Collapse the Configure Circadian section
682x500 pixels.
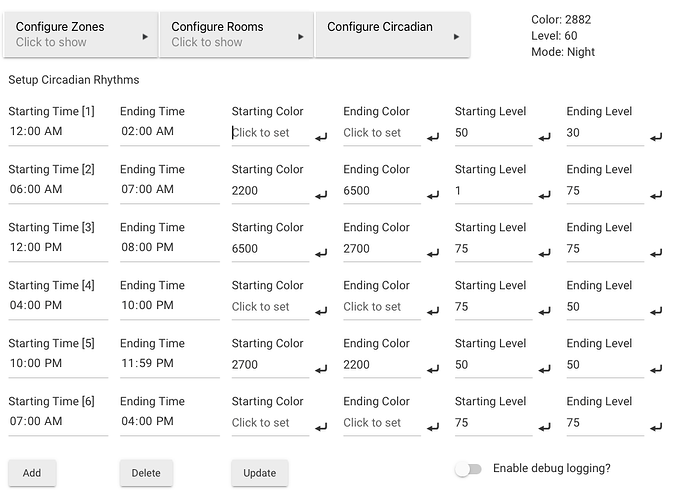point(391,35)
